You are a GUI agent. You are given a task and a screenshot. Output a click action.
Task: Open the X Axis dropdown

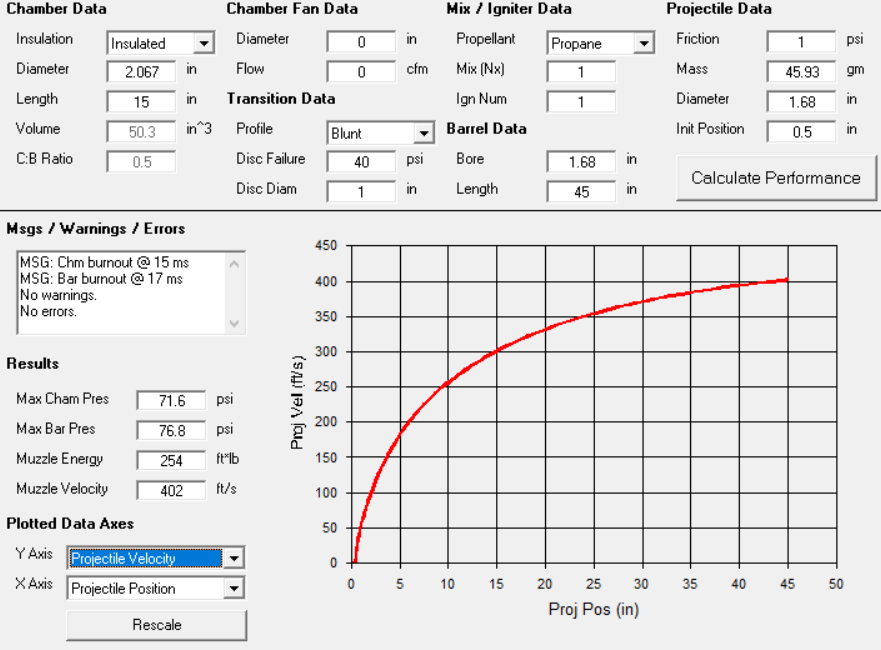click(x=234, y=588)
